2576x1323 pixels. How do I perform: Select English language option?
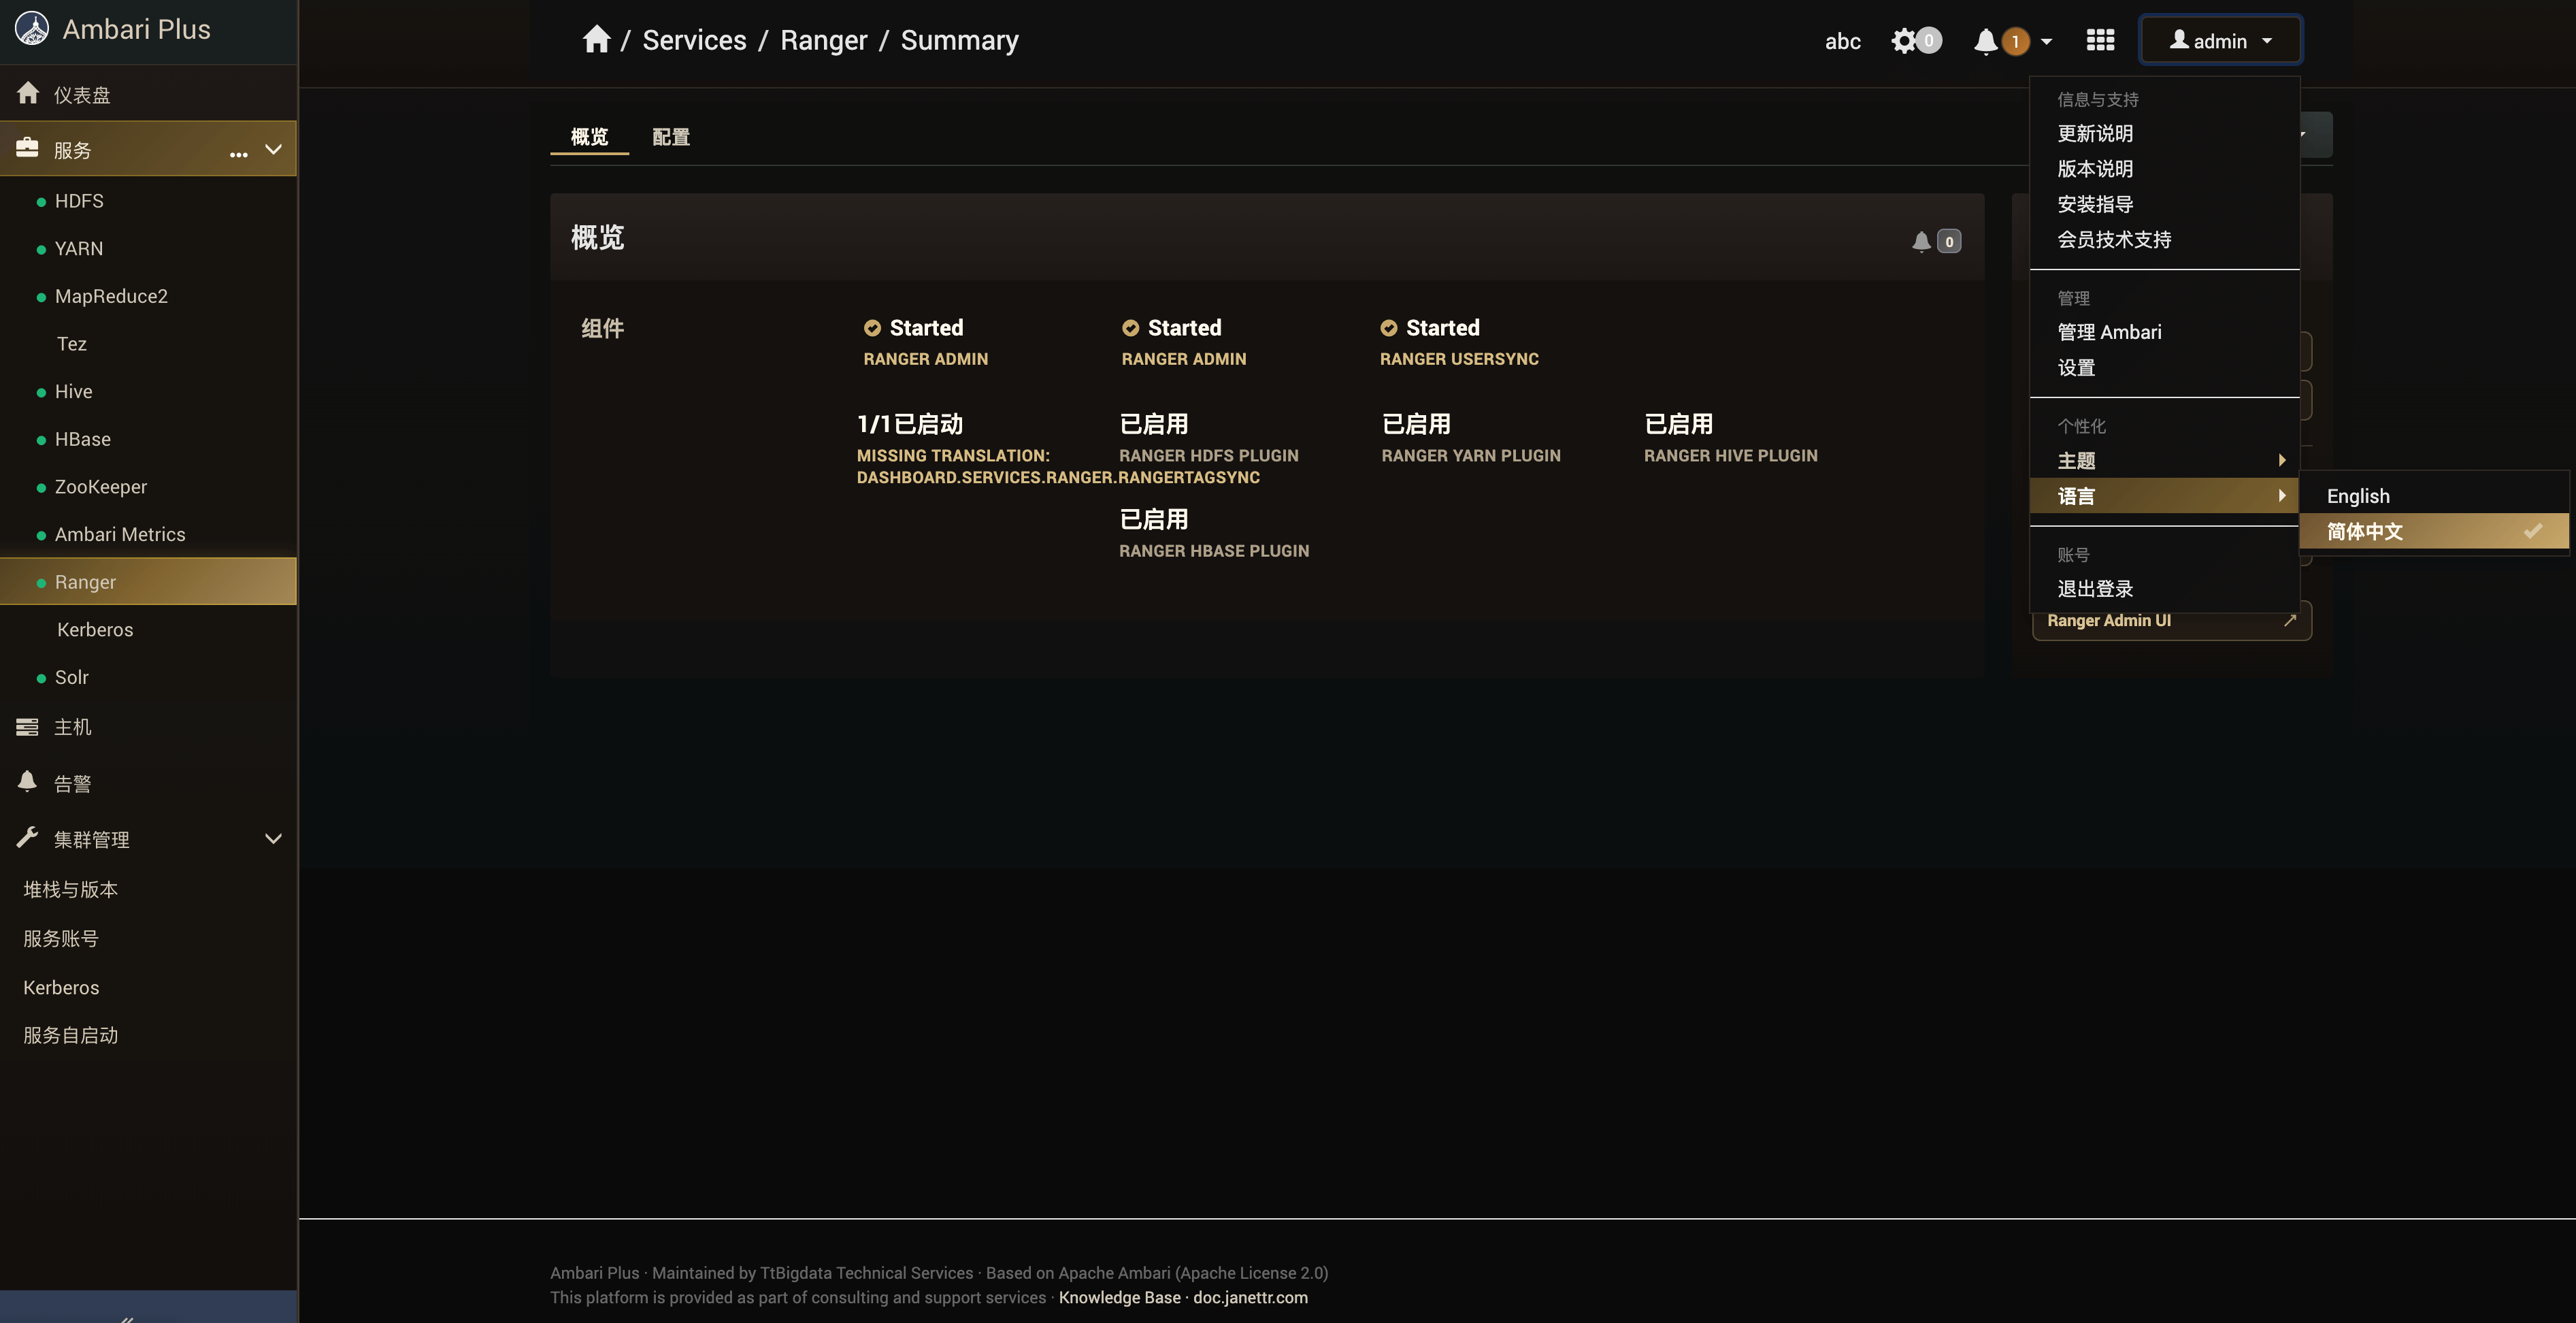pos(2357,496)
